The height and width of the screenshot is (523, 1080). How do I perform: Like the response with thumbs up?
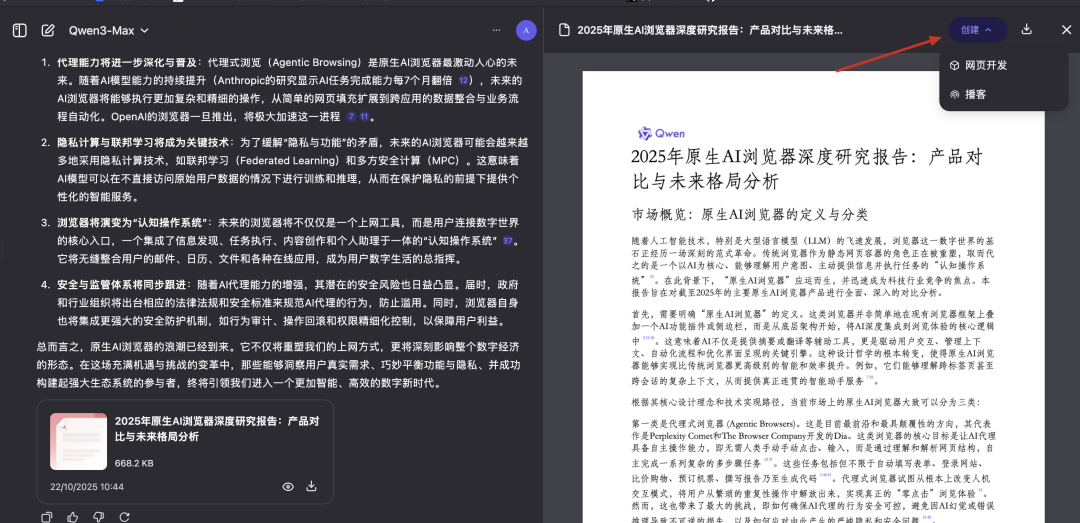point(72,517)
